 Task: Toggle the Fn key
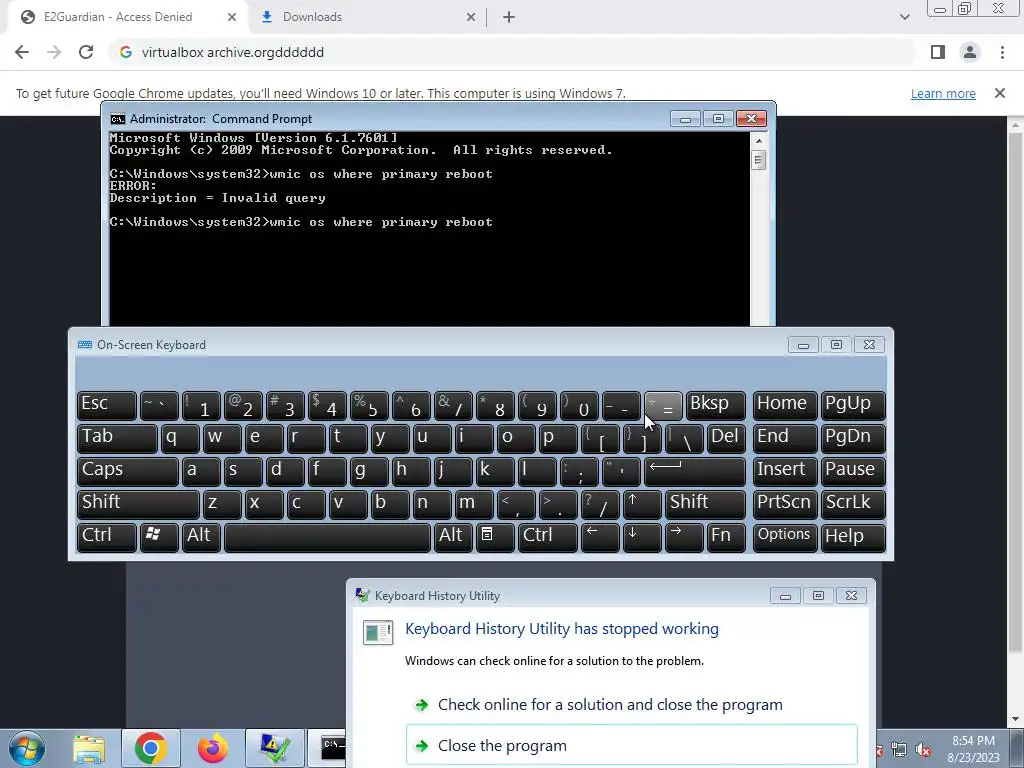point(726,537)
